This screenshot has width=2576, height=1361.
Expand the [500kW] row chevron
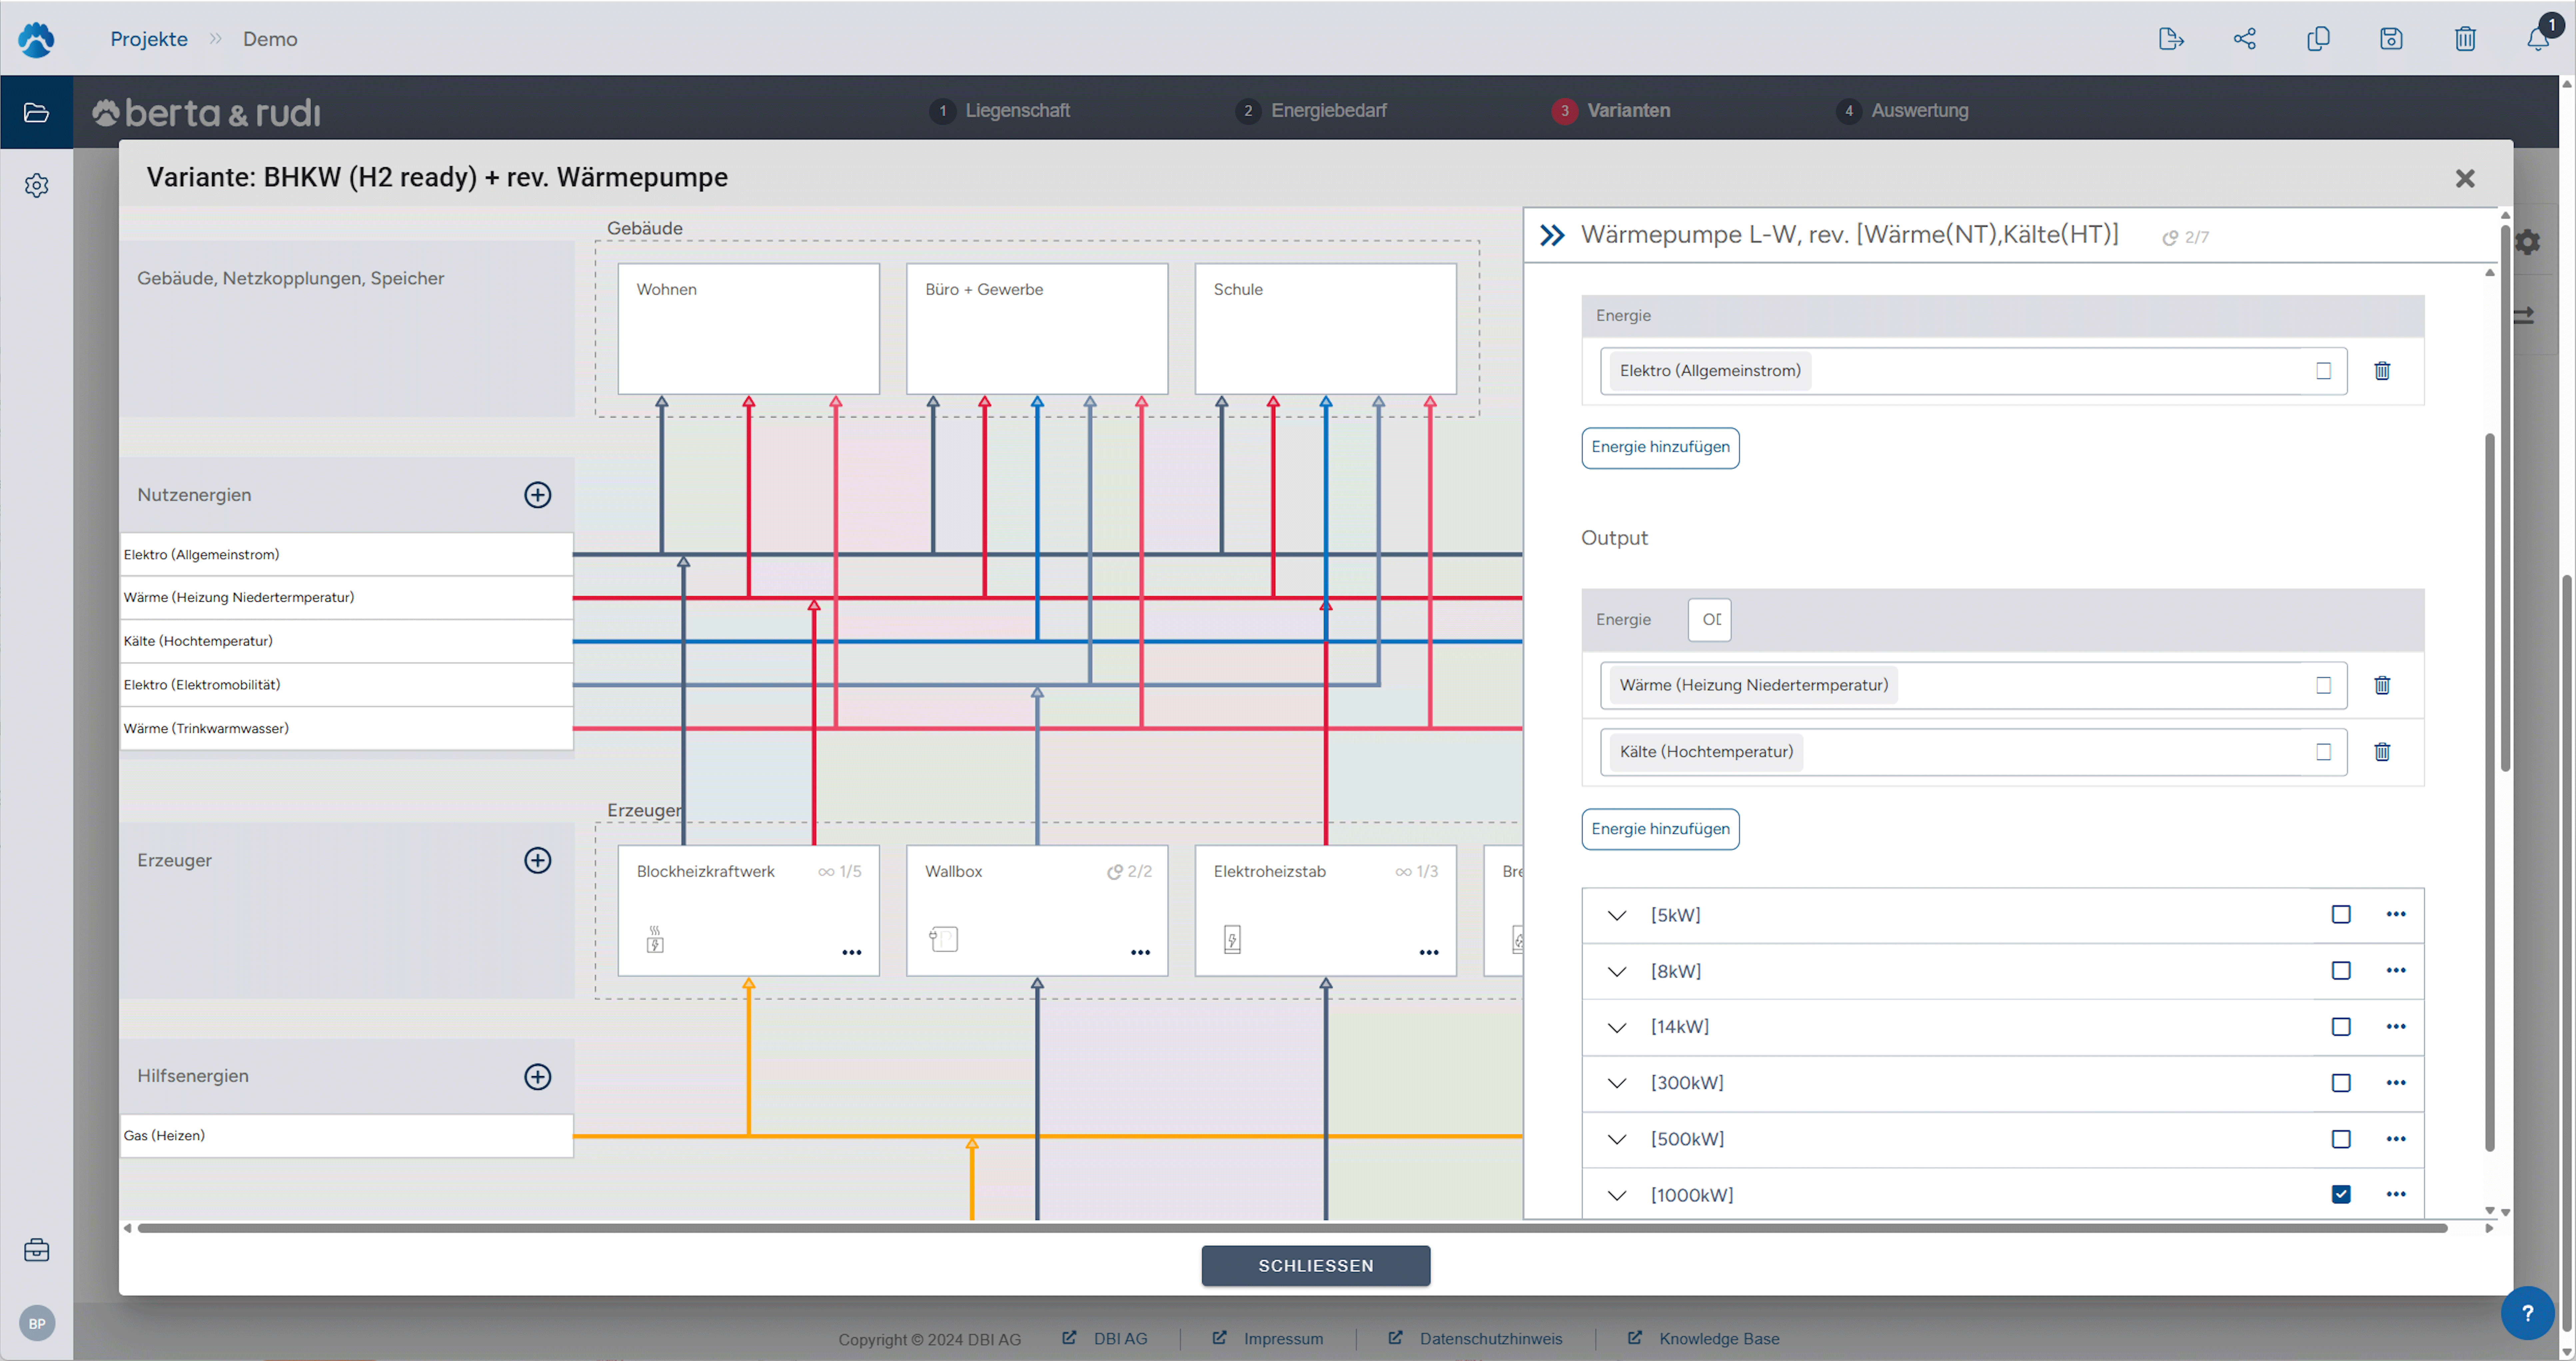click(x=1617, y=1139)
